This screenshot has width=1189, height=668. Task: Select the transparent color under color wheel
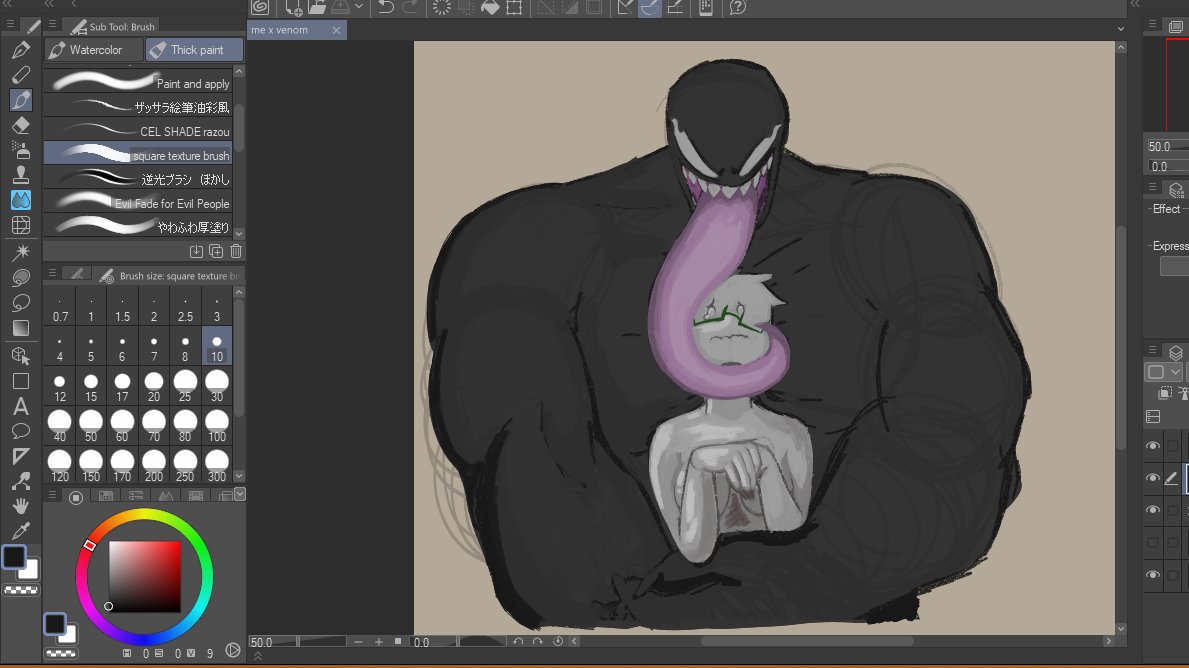pyautogui.click(x=61, y=653)
